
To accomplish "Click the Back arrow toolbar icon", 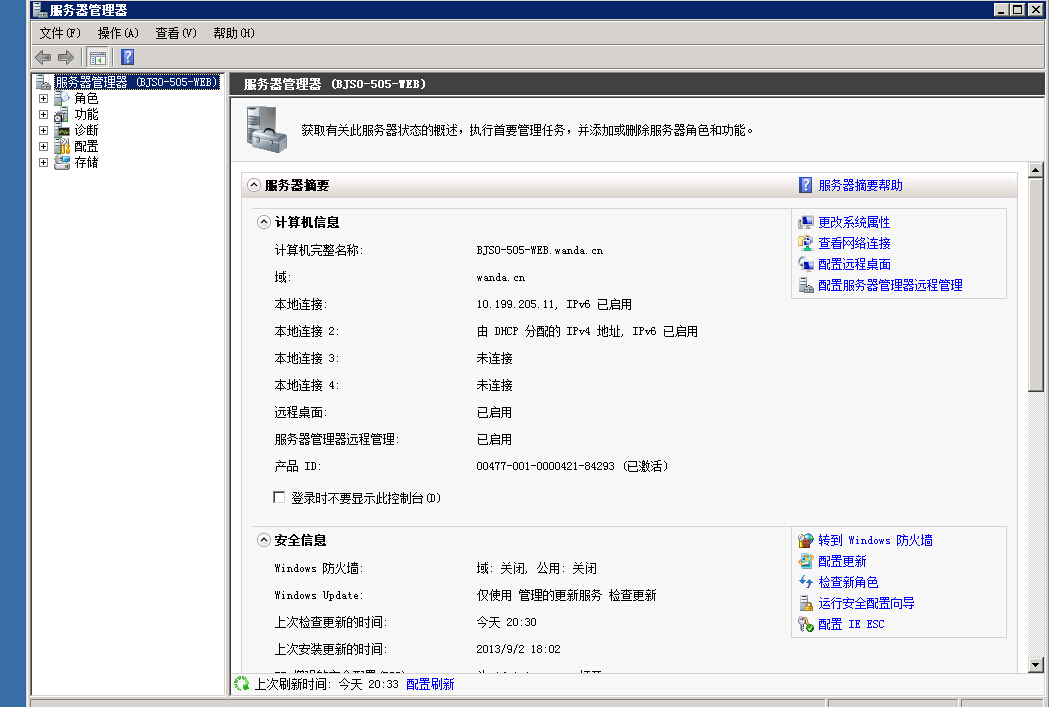I will (x=43, y=58).
